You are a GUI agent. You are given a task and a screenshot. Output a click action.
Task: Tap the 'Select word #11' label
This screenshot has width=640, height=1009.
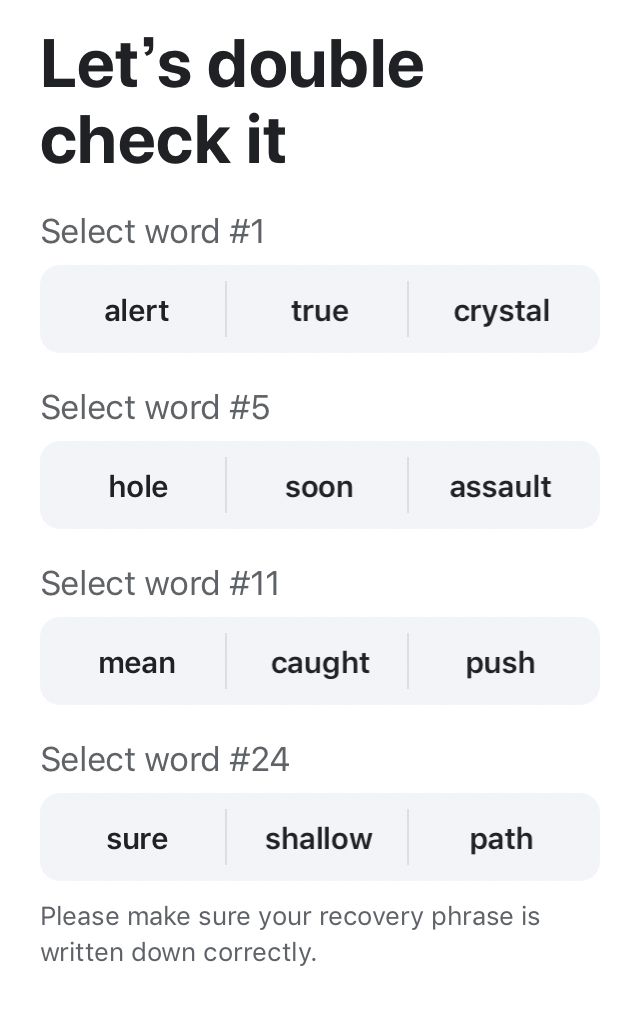(x=160, y=584)
